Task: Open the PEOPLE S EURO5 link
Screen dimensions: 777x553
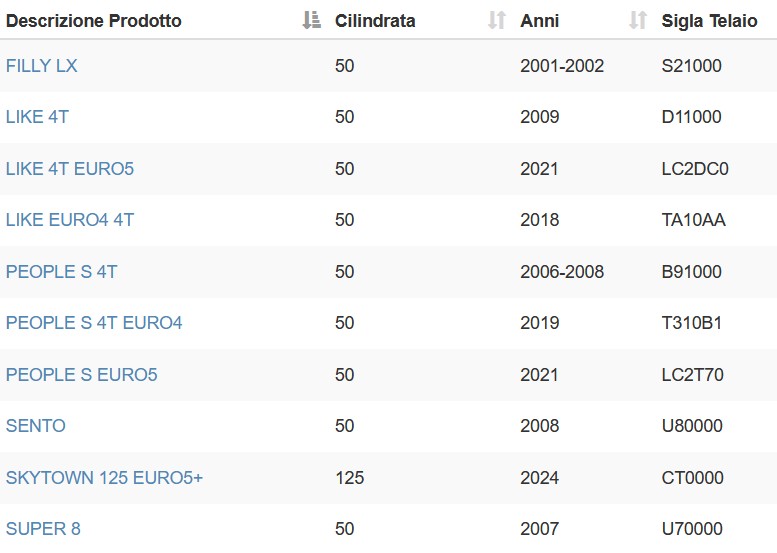Action: tap(82, 375)
